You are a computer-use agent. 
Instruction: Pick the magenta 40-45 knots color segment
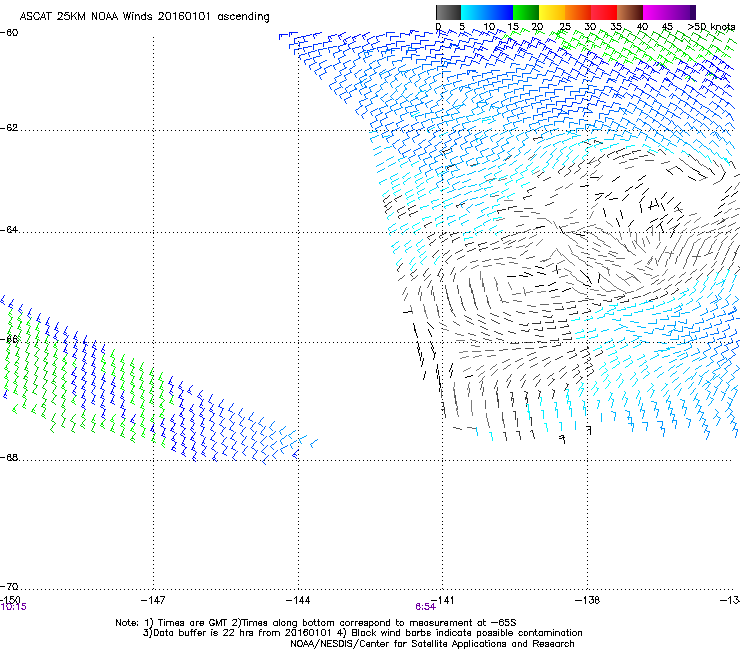pyautogui.click(x=656, y=12)
